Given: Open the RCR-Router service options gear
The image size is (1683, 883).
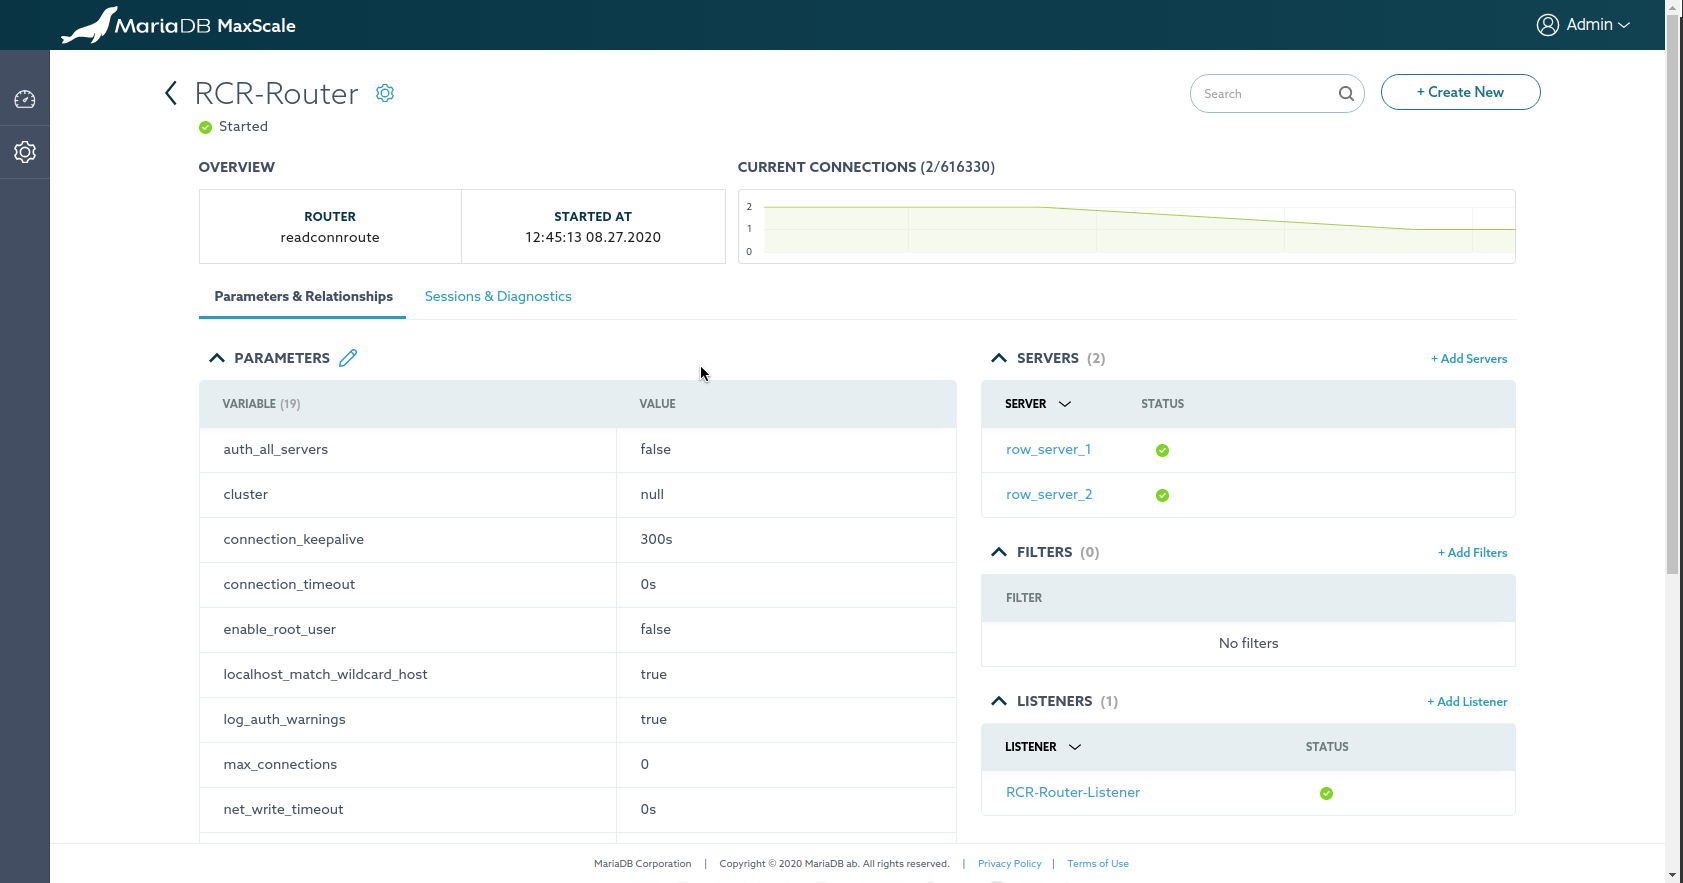Looking at the screenshot, I should 385,93.
